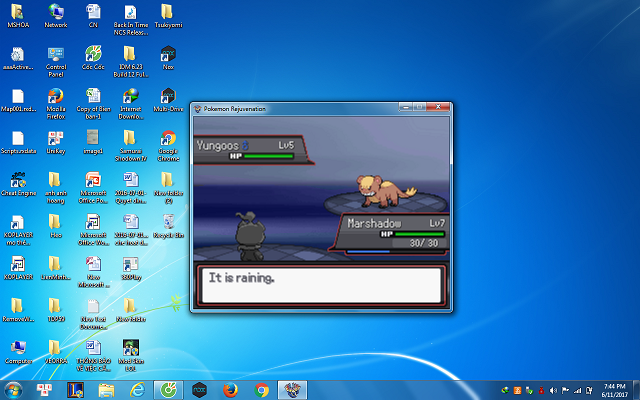Open the Hoa folder

pos(56,227)
